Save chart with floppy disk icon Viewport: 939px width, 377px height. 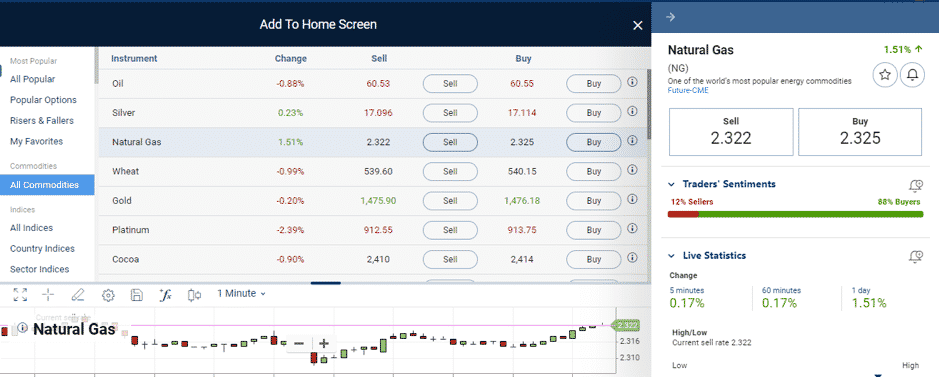137,294
